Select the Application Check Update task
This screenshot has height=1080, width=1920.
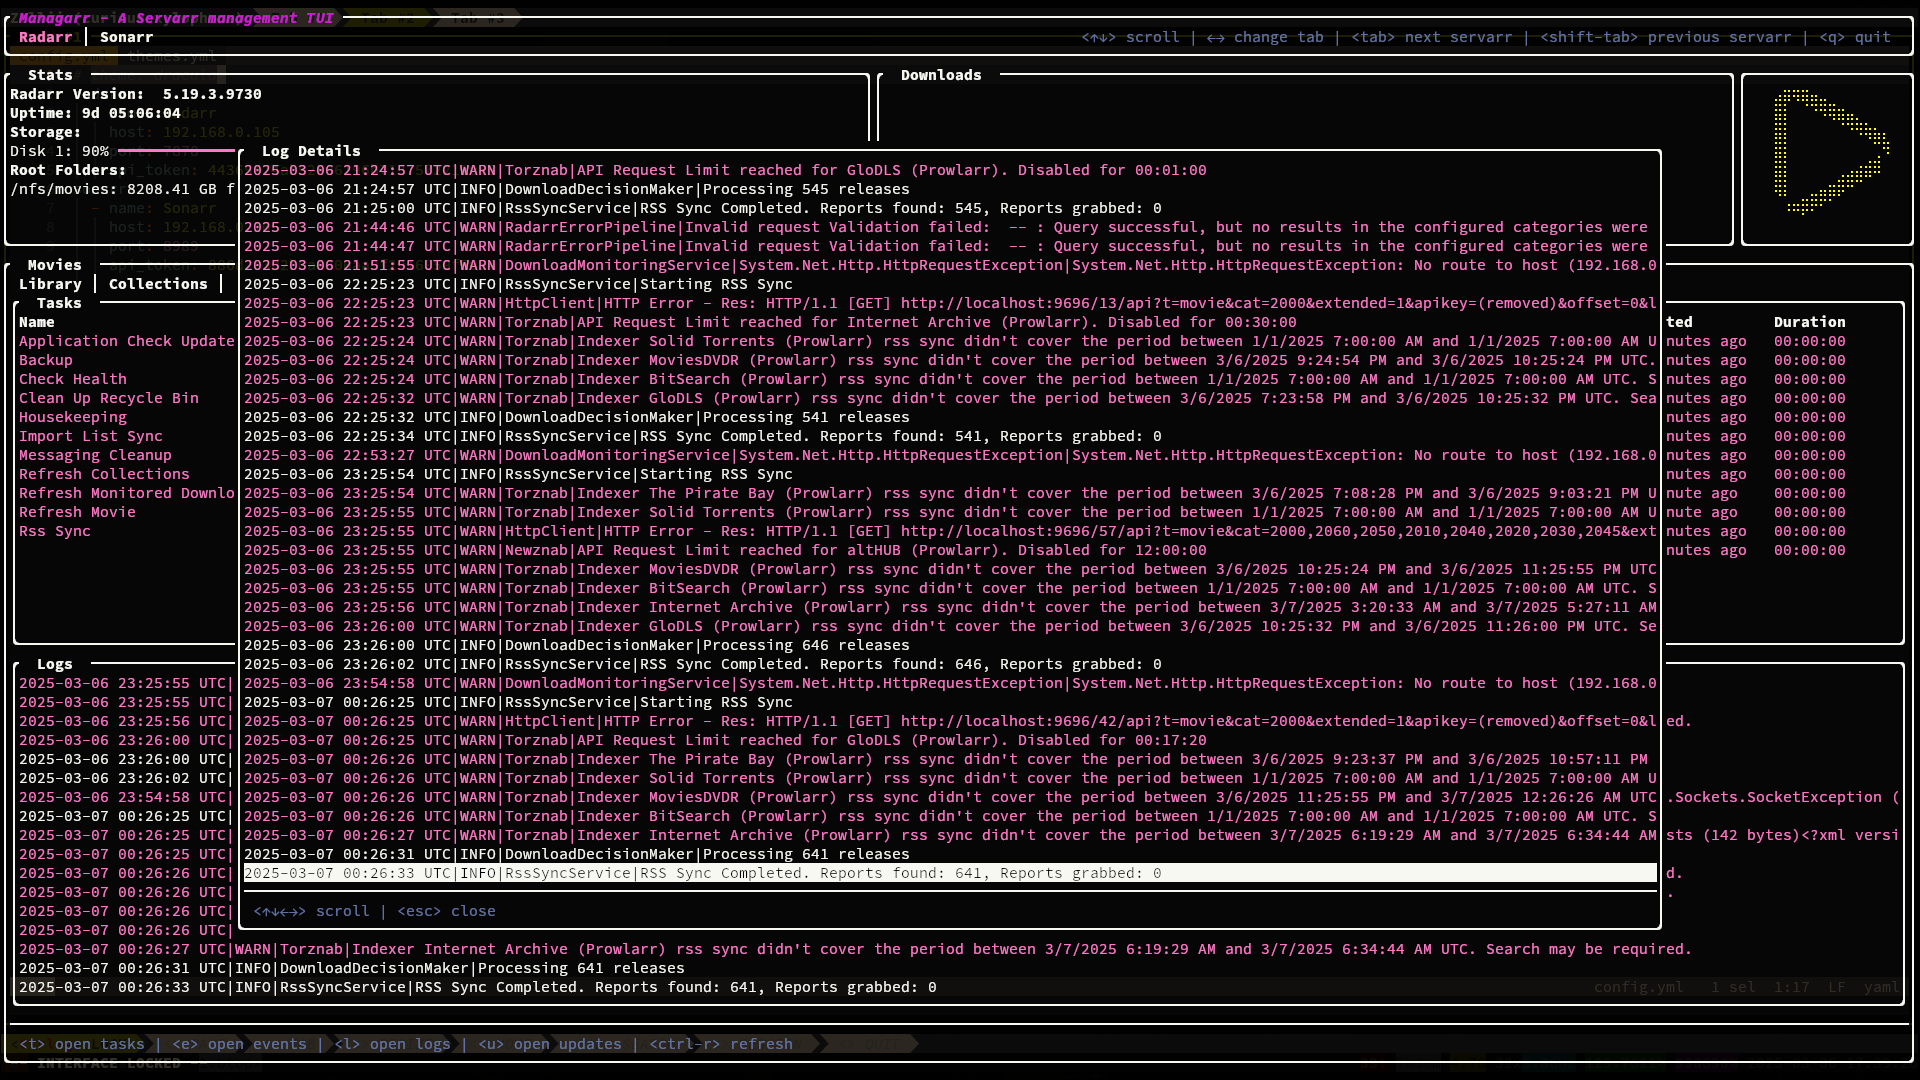click(x=126, y=341)
